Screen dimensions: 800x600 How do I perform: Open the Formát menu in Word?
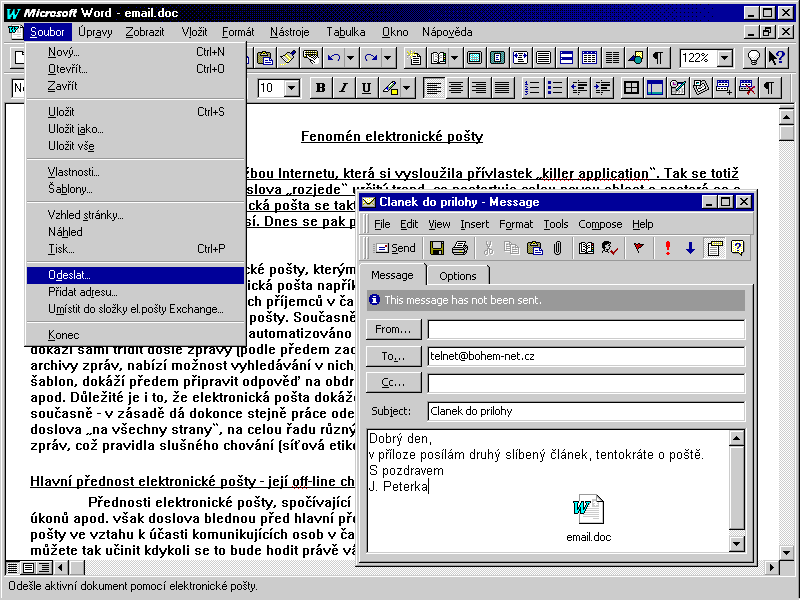(238, 32)
